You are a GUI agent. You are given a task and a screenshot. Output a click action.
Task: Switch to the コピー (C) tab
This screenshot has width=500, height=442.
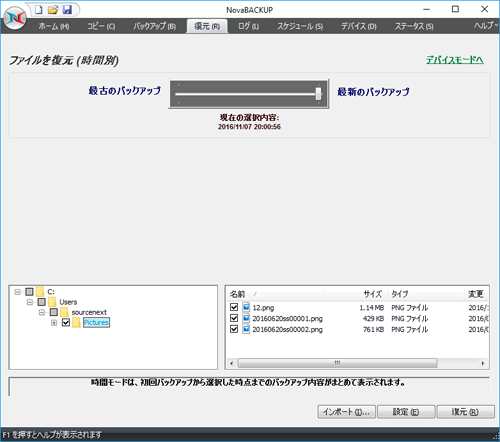[101, 26]
